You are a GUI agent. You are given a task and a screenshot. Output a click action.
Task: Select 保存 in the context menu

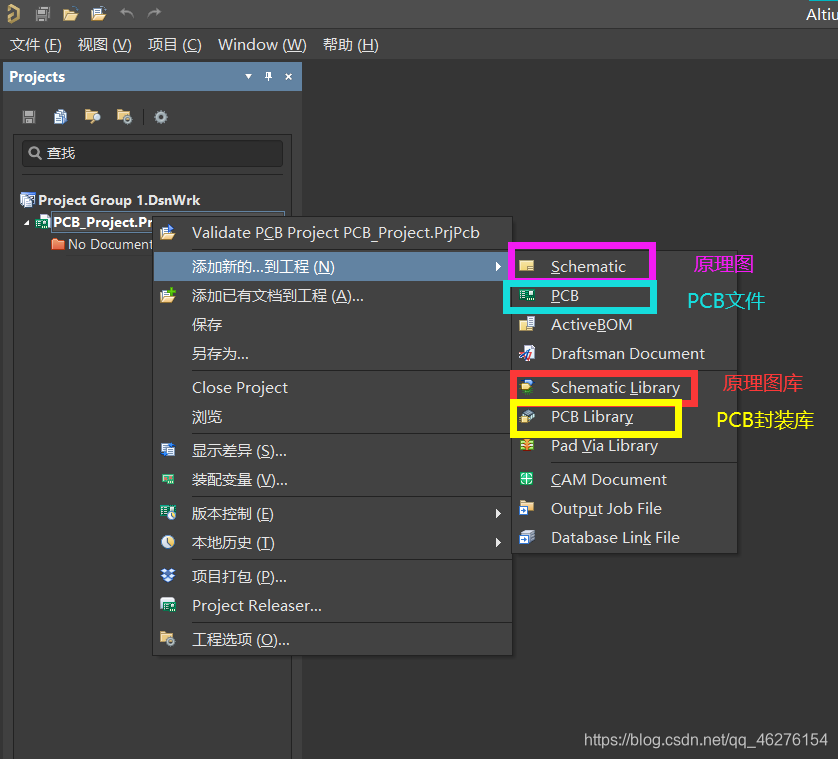point(333,324)
